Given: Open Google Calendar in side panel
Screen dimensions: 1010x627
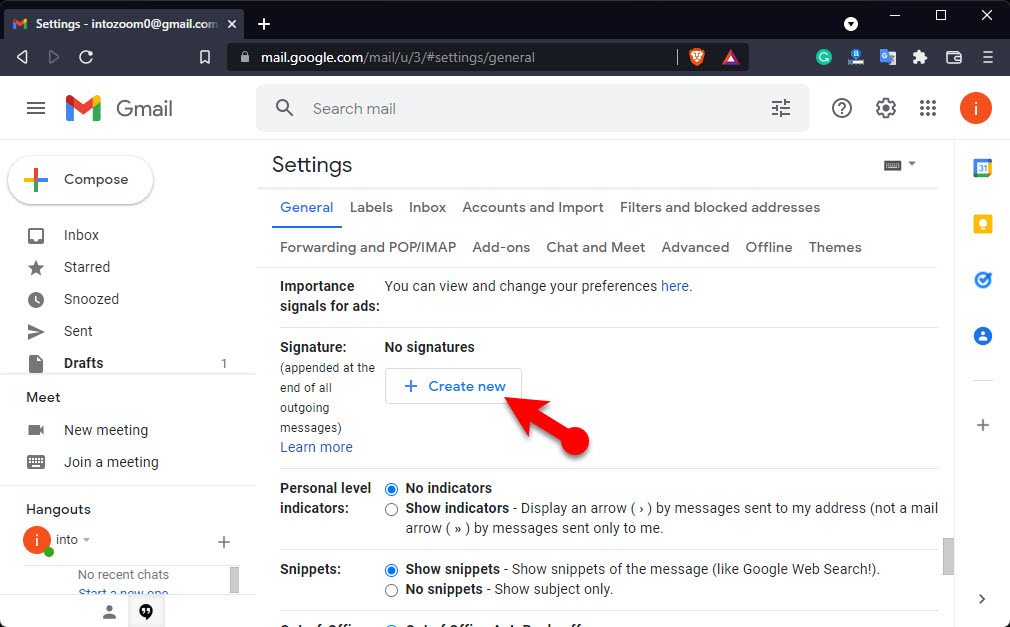Looking at the screenshot, I should point(982,168).
